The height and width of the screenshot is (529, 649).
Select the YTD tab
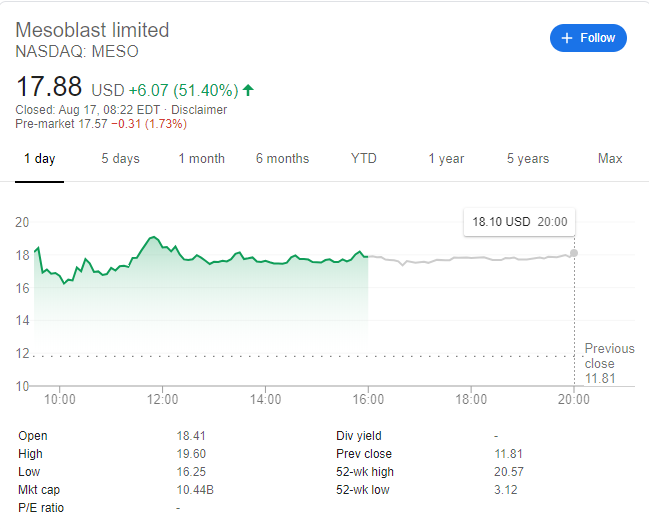[x=363, y=159]
